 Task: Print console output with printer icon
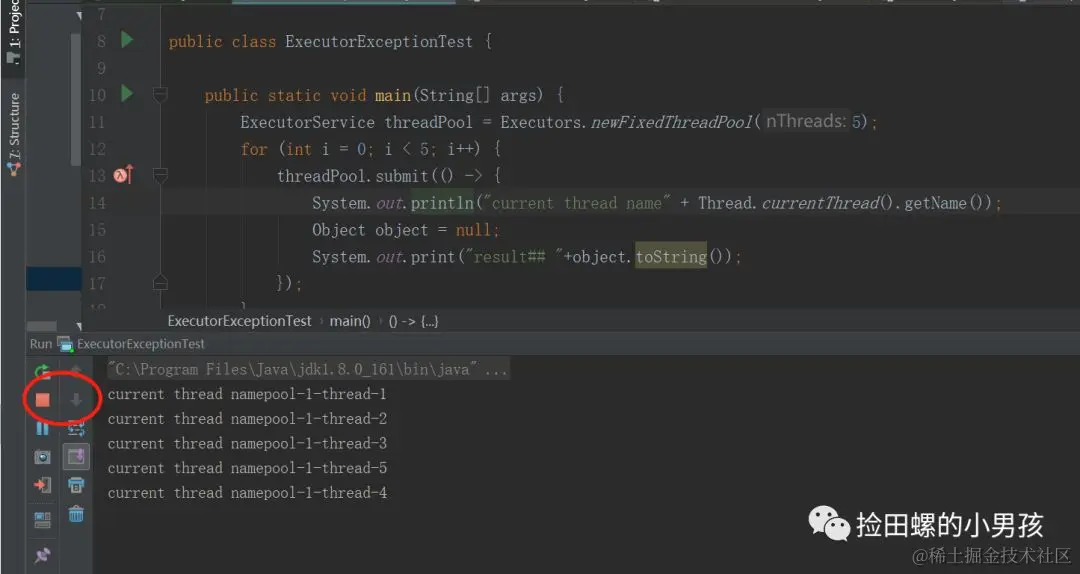pos(76,485)
